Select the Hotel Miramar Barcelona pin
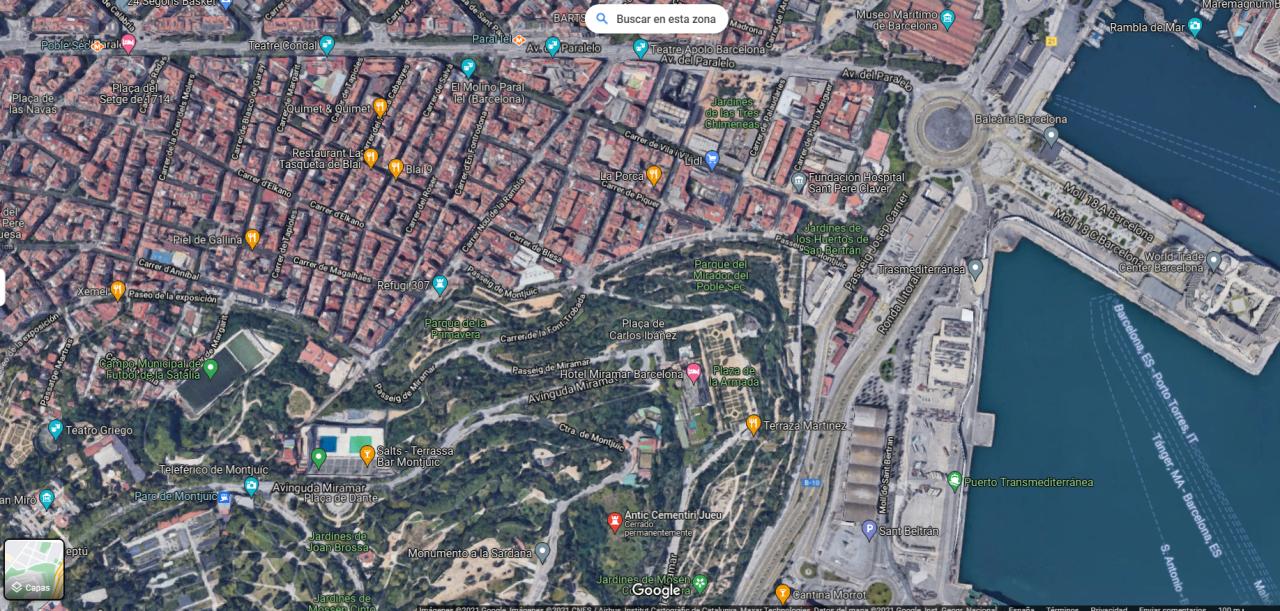The image size is (1280, 611). 693,373
